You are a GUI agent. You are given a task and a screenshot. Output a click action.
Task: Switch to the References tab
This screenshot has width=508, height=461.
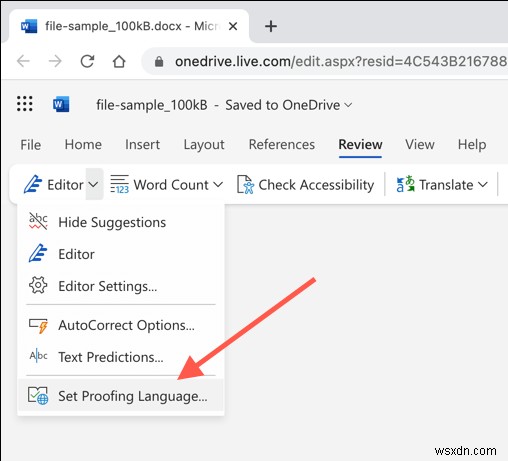tap(282, 145)
